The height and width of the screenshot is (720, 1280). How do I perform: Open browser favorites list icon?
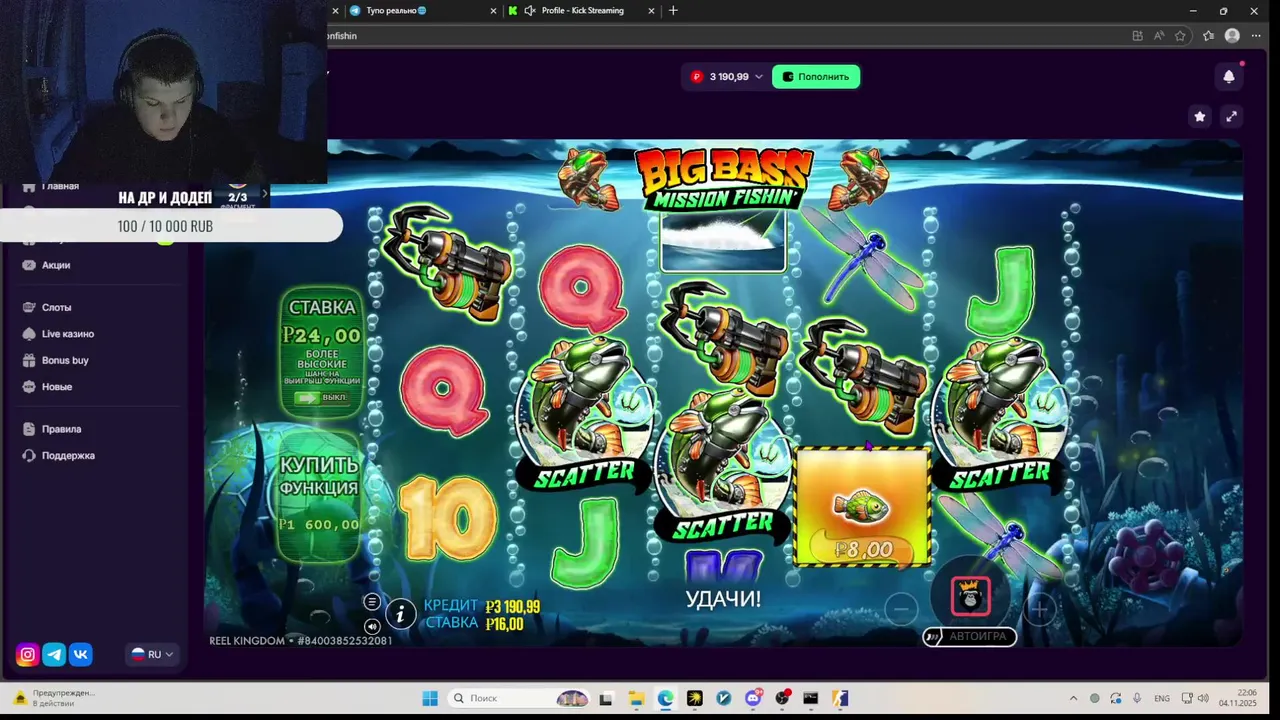pos(1208,36)
